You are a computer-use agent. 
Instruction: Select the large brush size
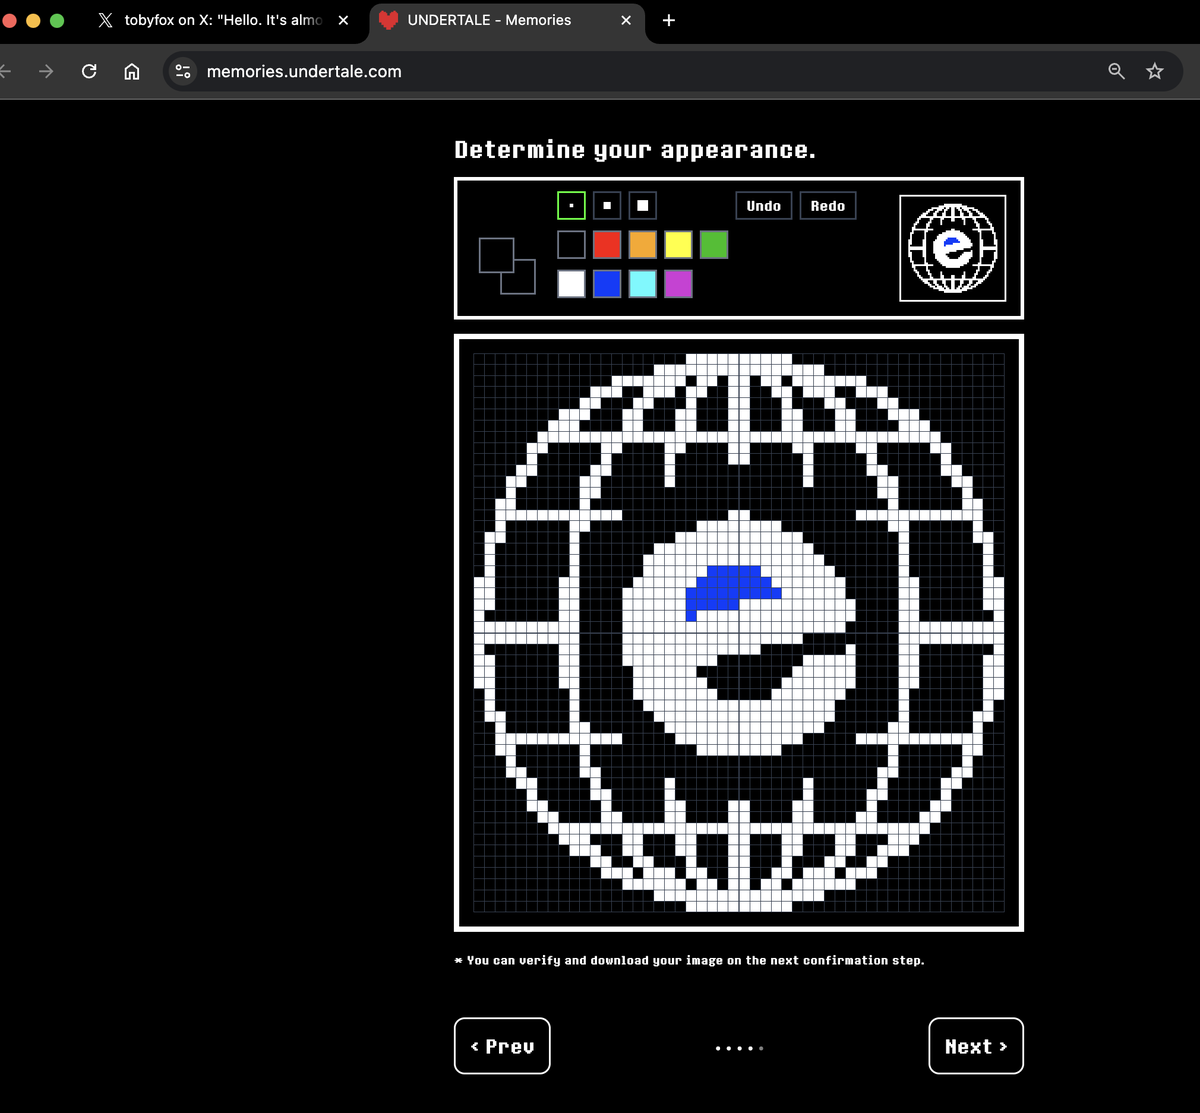click(643, 206)
